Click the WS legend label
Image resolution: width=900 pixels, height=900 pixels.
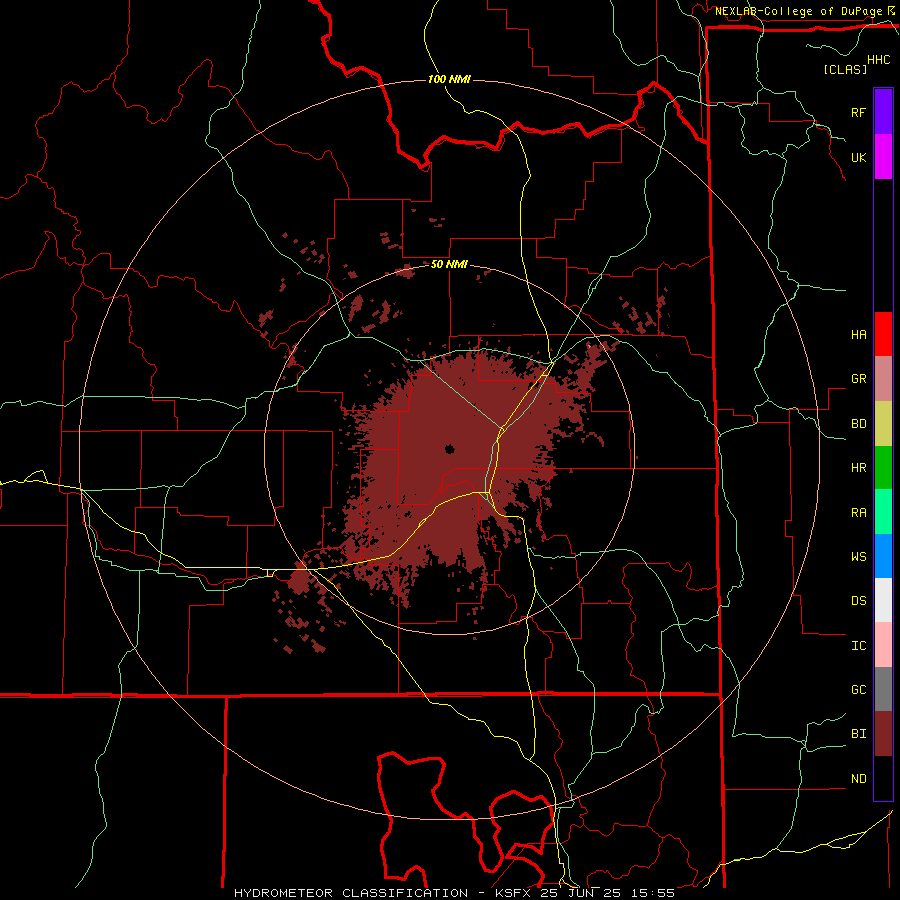click(x=859, y=556)
